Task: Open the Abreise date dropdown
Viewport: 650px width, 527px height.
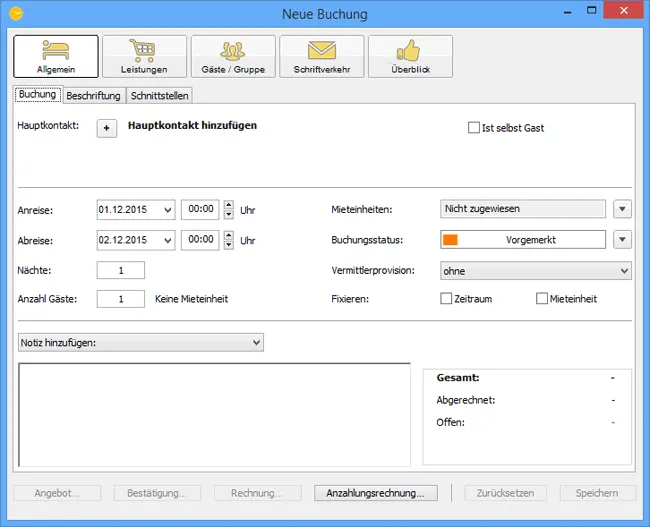Action: pos(168,240)
